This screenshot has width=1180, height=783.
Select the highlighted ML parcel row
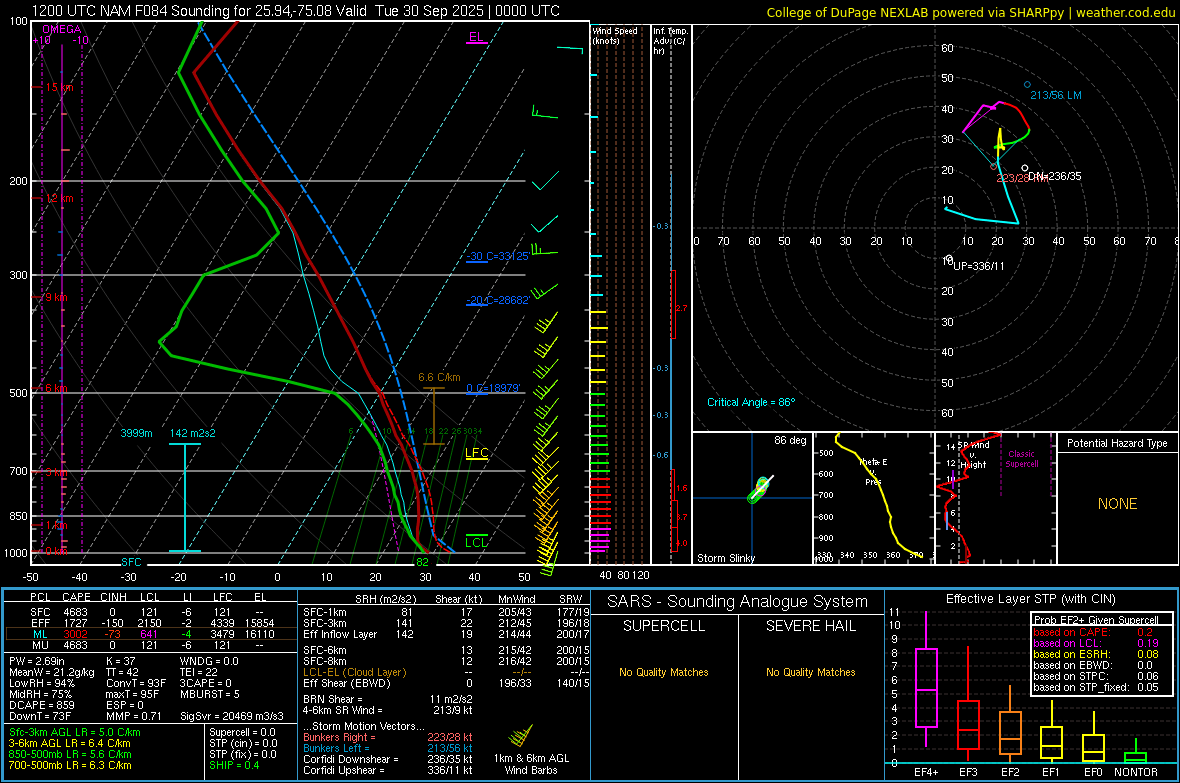(x=150, y=634)
